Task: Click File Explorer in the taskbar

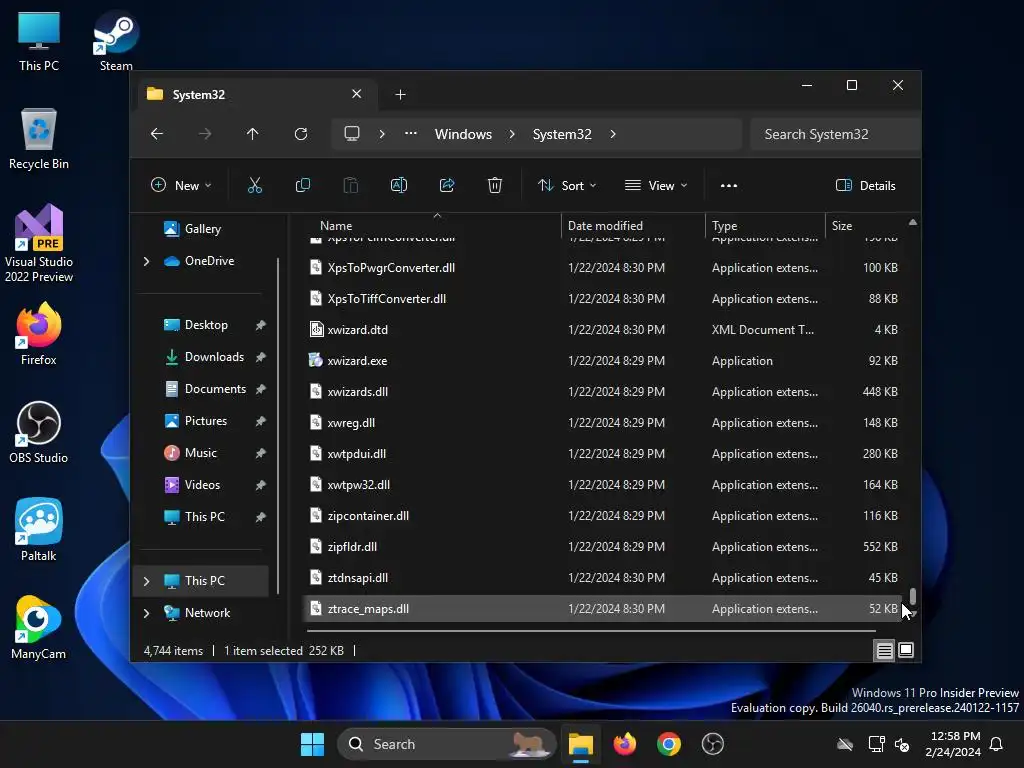Action: click(580, 744)
